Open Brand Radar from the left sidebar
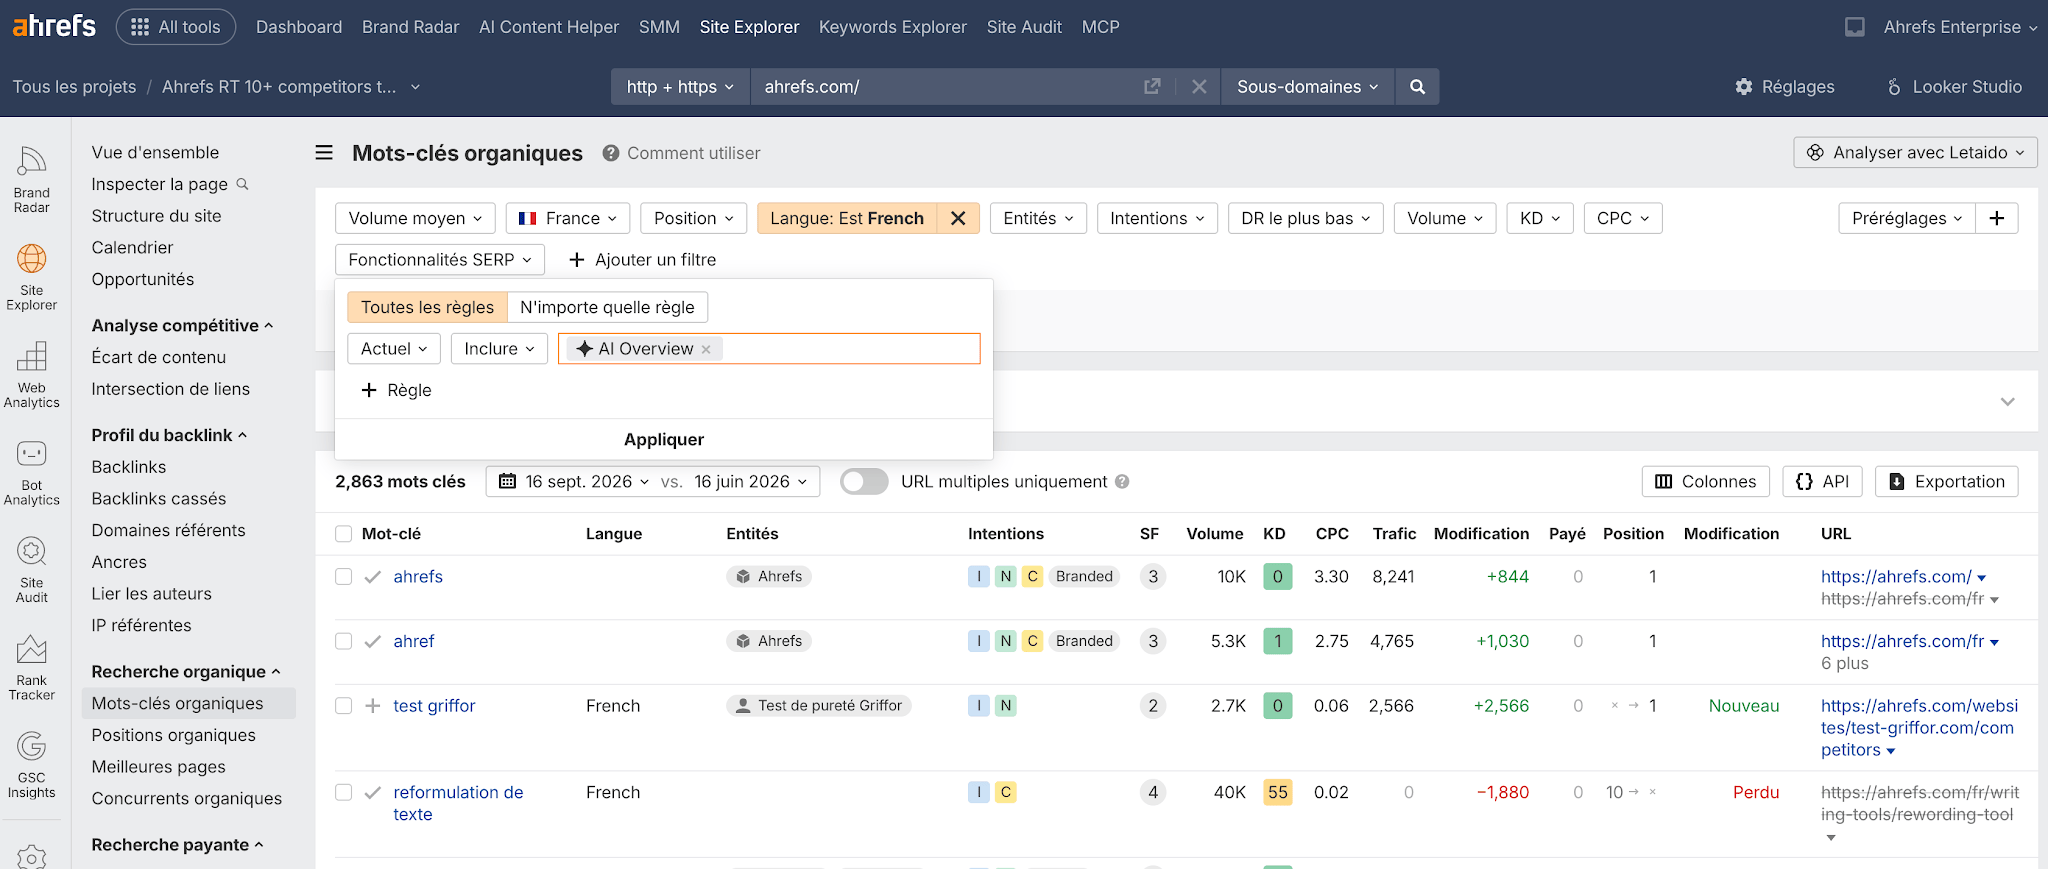 click(31, 180)
